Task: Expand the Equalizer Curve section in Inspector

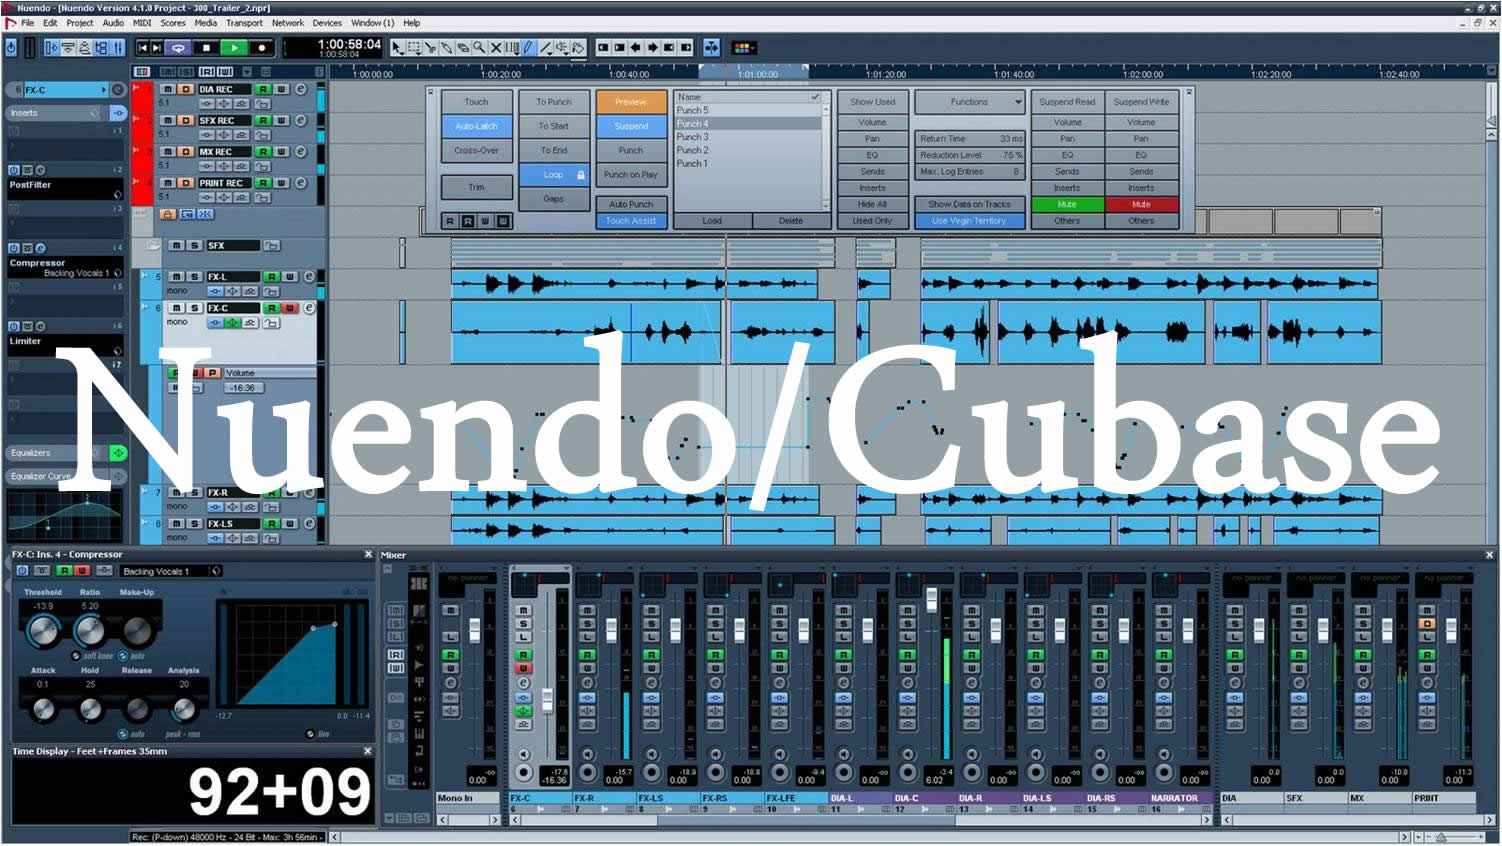Action: point(55,476)
